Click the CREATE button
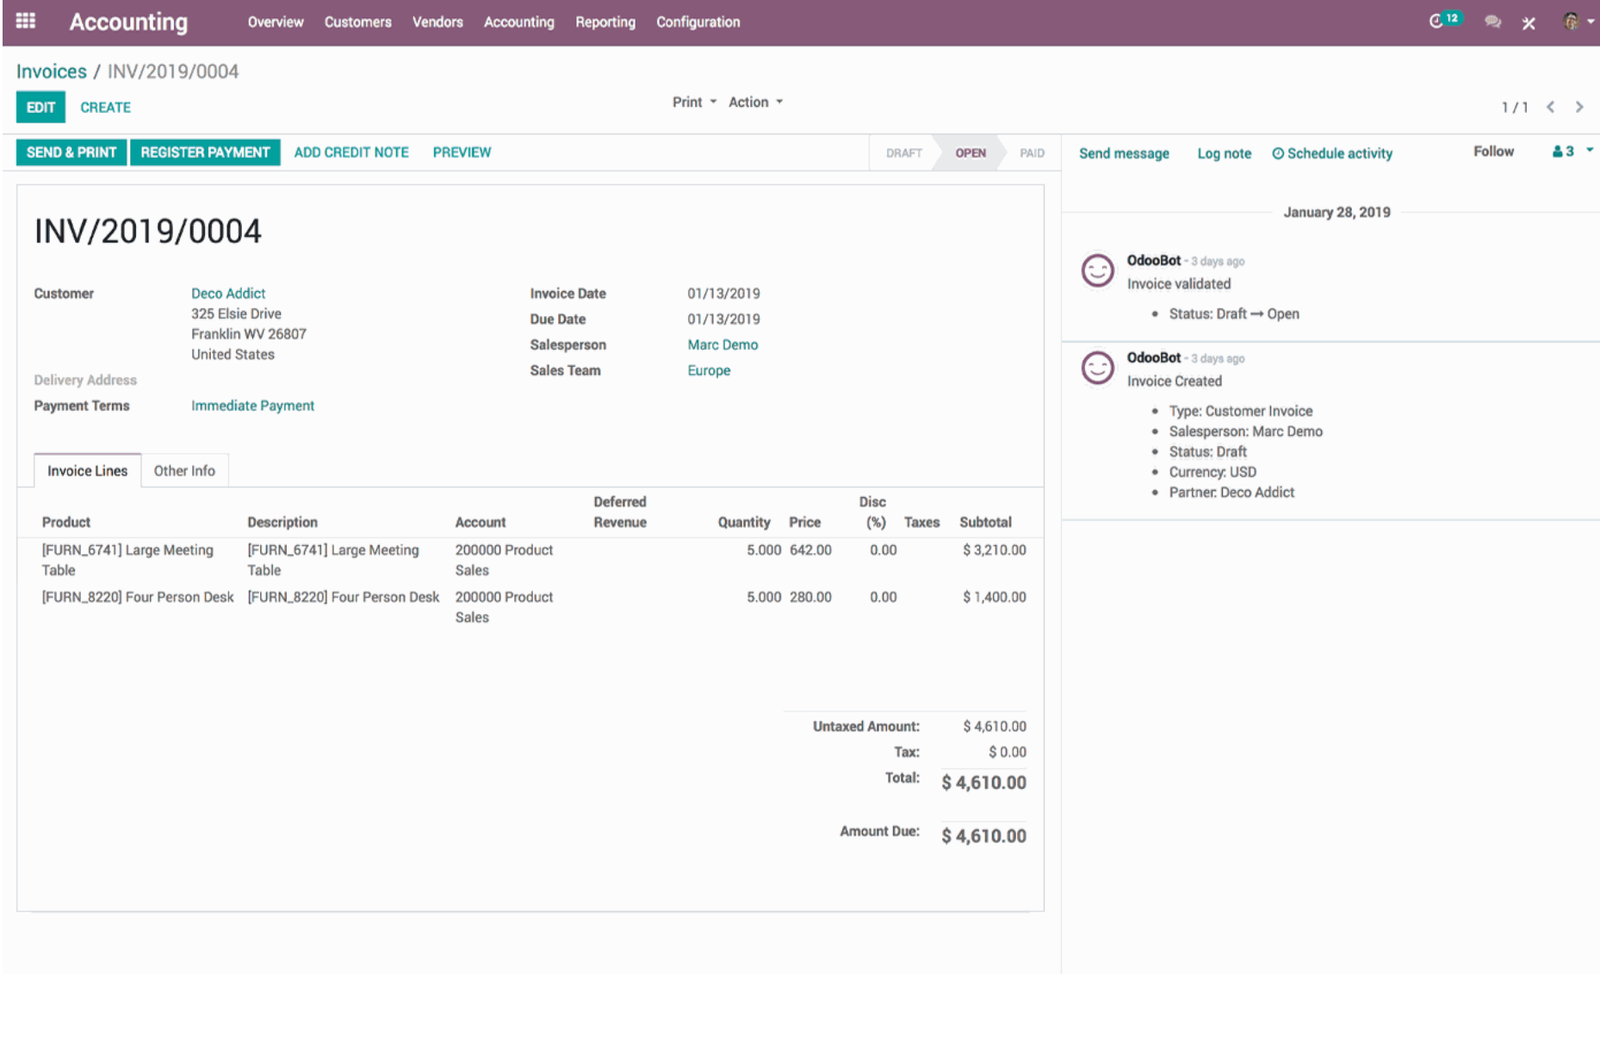The height and width of the screenshot is (1037, 1600). (105, 107)
